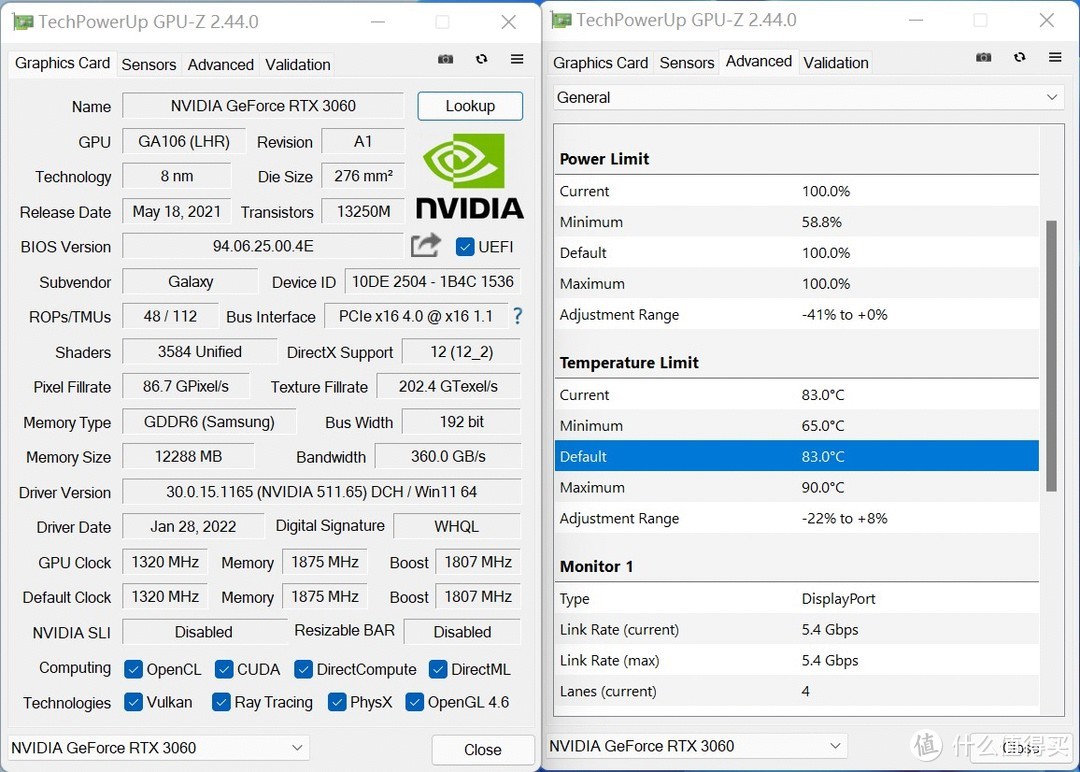Click screenshot camera icon in right GPU-Z window

click(984, 57)
